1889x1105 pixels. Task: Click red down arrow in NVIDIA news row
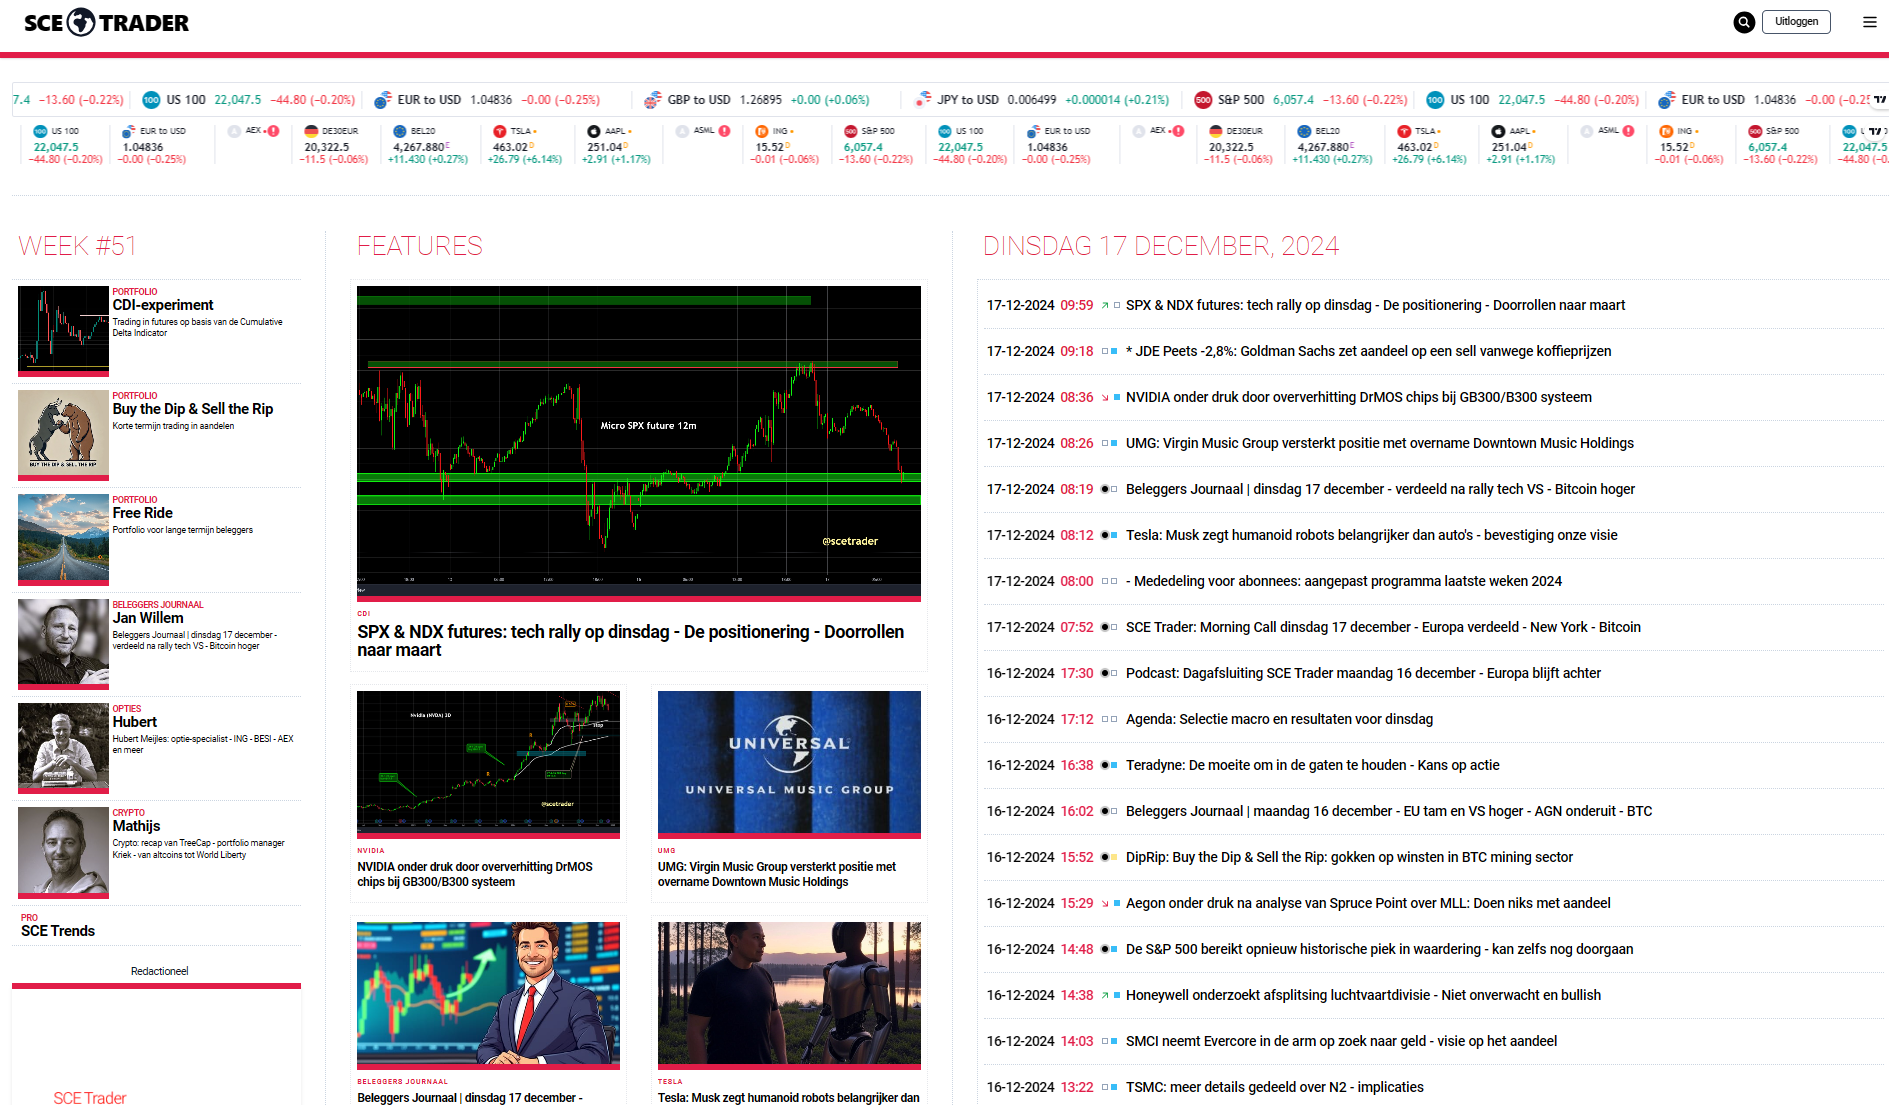(x=1105, y=398)
